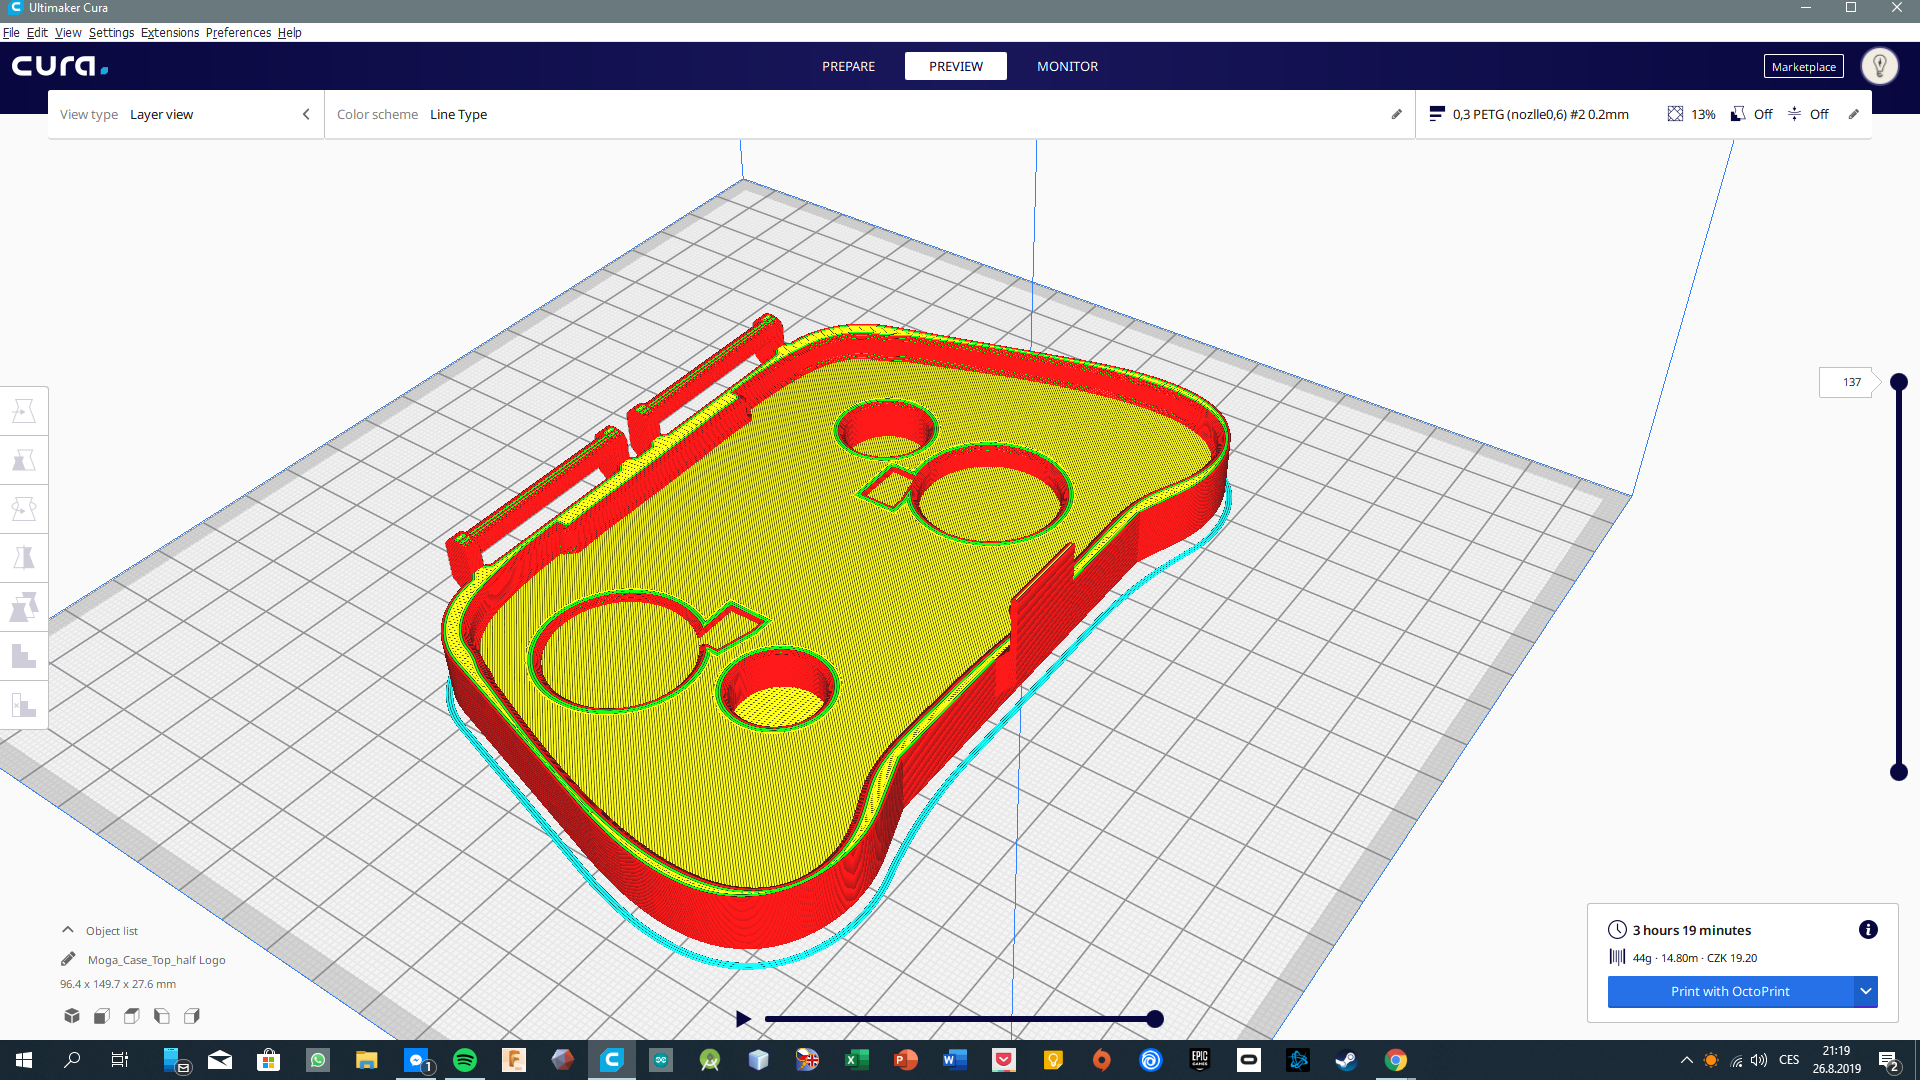The width and height of the screenshot is (1920, 1080).
Task: Select the Rotate tool in left toolbar
Action: tap(24, 509)
